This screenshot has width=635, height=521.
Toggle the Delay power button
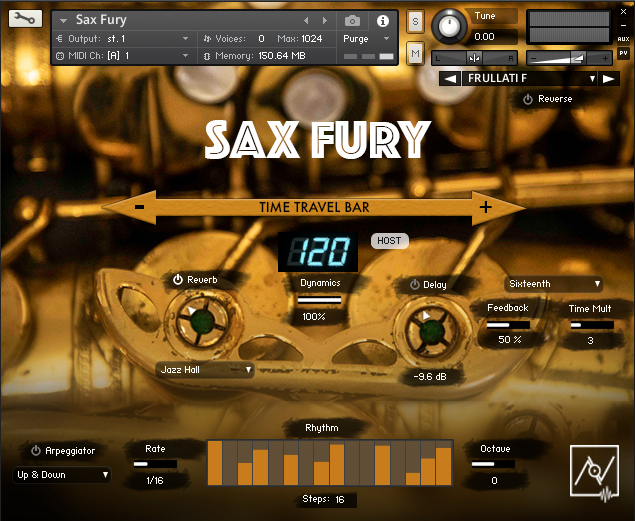[x=414, y=285]
